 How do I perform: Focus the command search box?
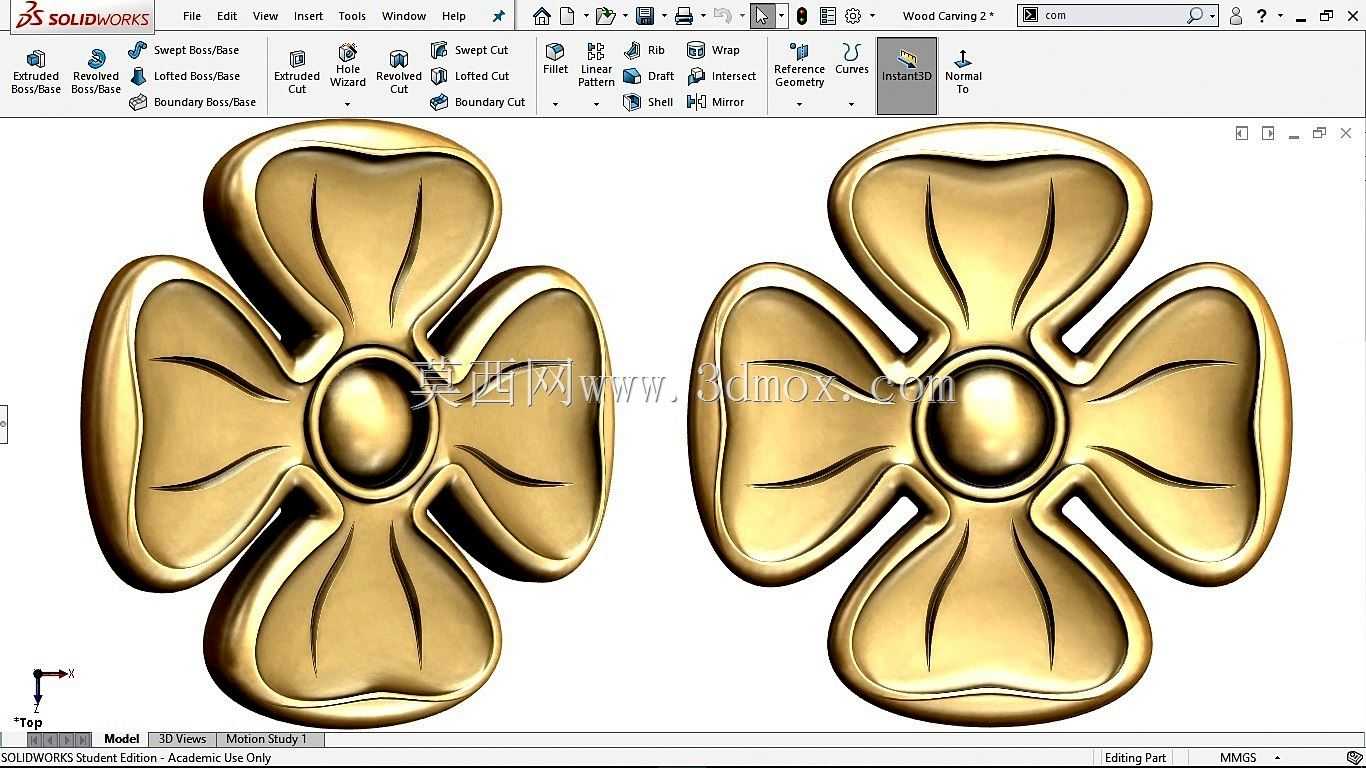tap(1111, 16)
